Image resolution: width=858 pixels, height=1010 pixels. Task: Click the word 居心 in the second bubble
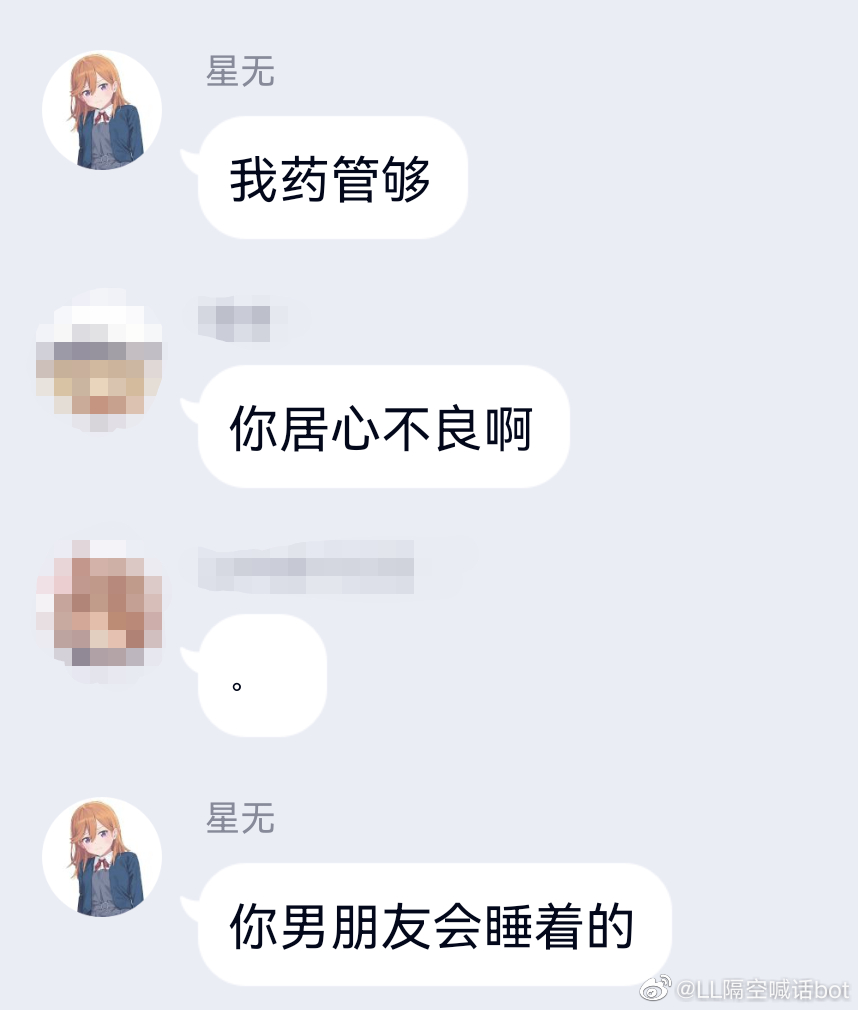click(x=305, y=428)
